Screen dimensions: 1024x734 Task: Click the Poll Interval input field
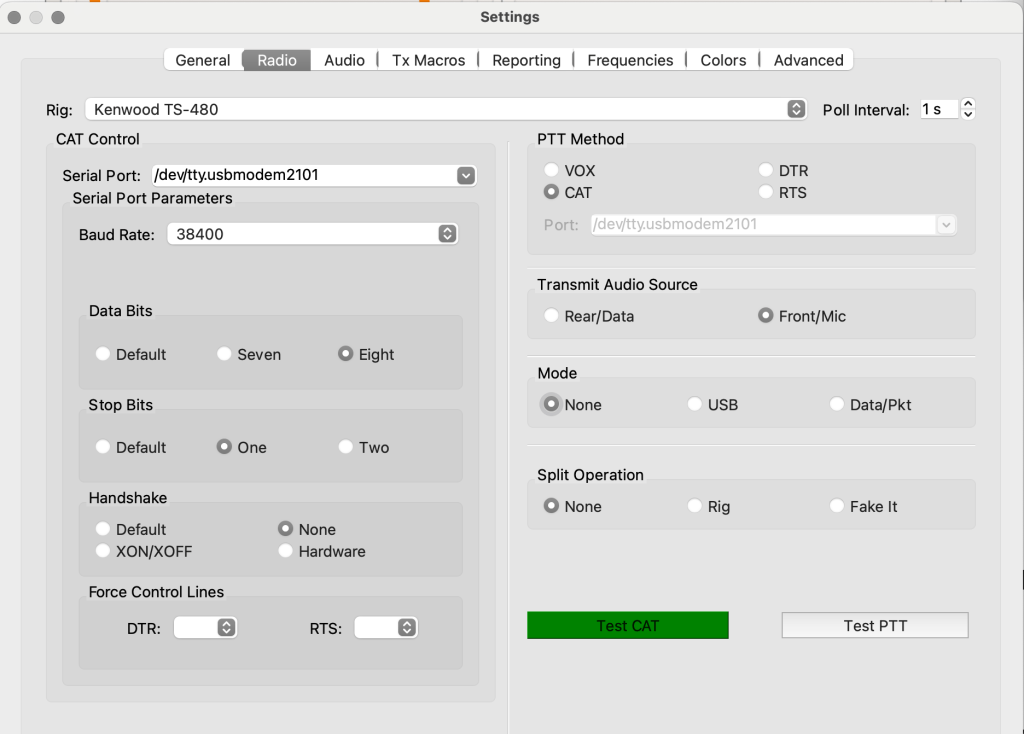point(938,109)
